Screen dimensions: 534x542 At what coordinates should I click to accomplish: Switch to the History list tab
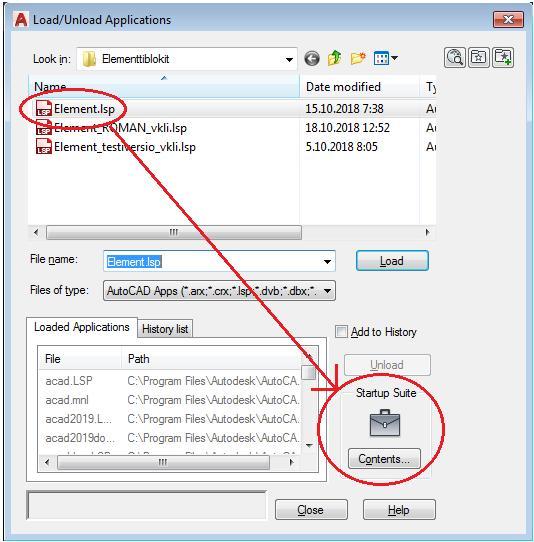tap(165, 329)
